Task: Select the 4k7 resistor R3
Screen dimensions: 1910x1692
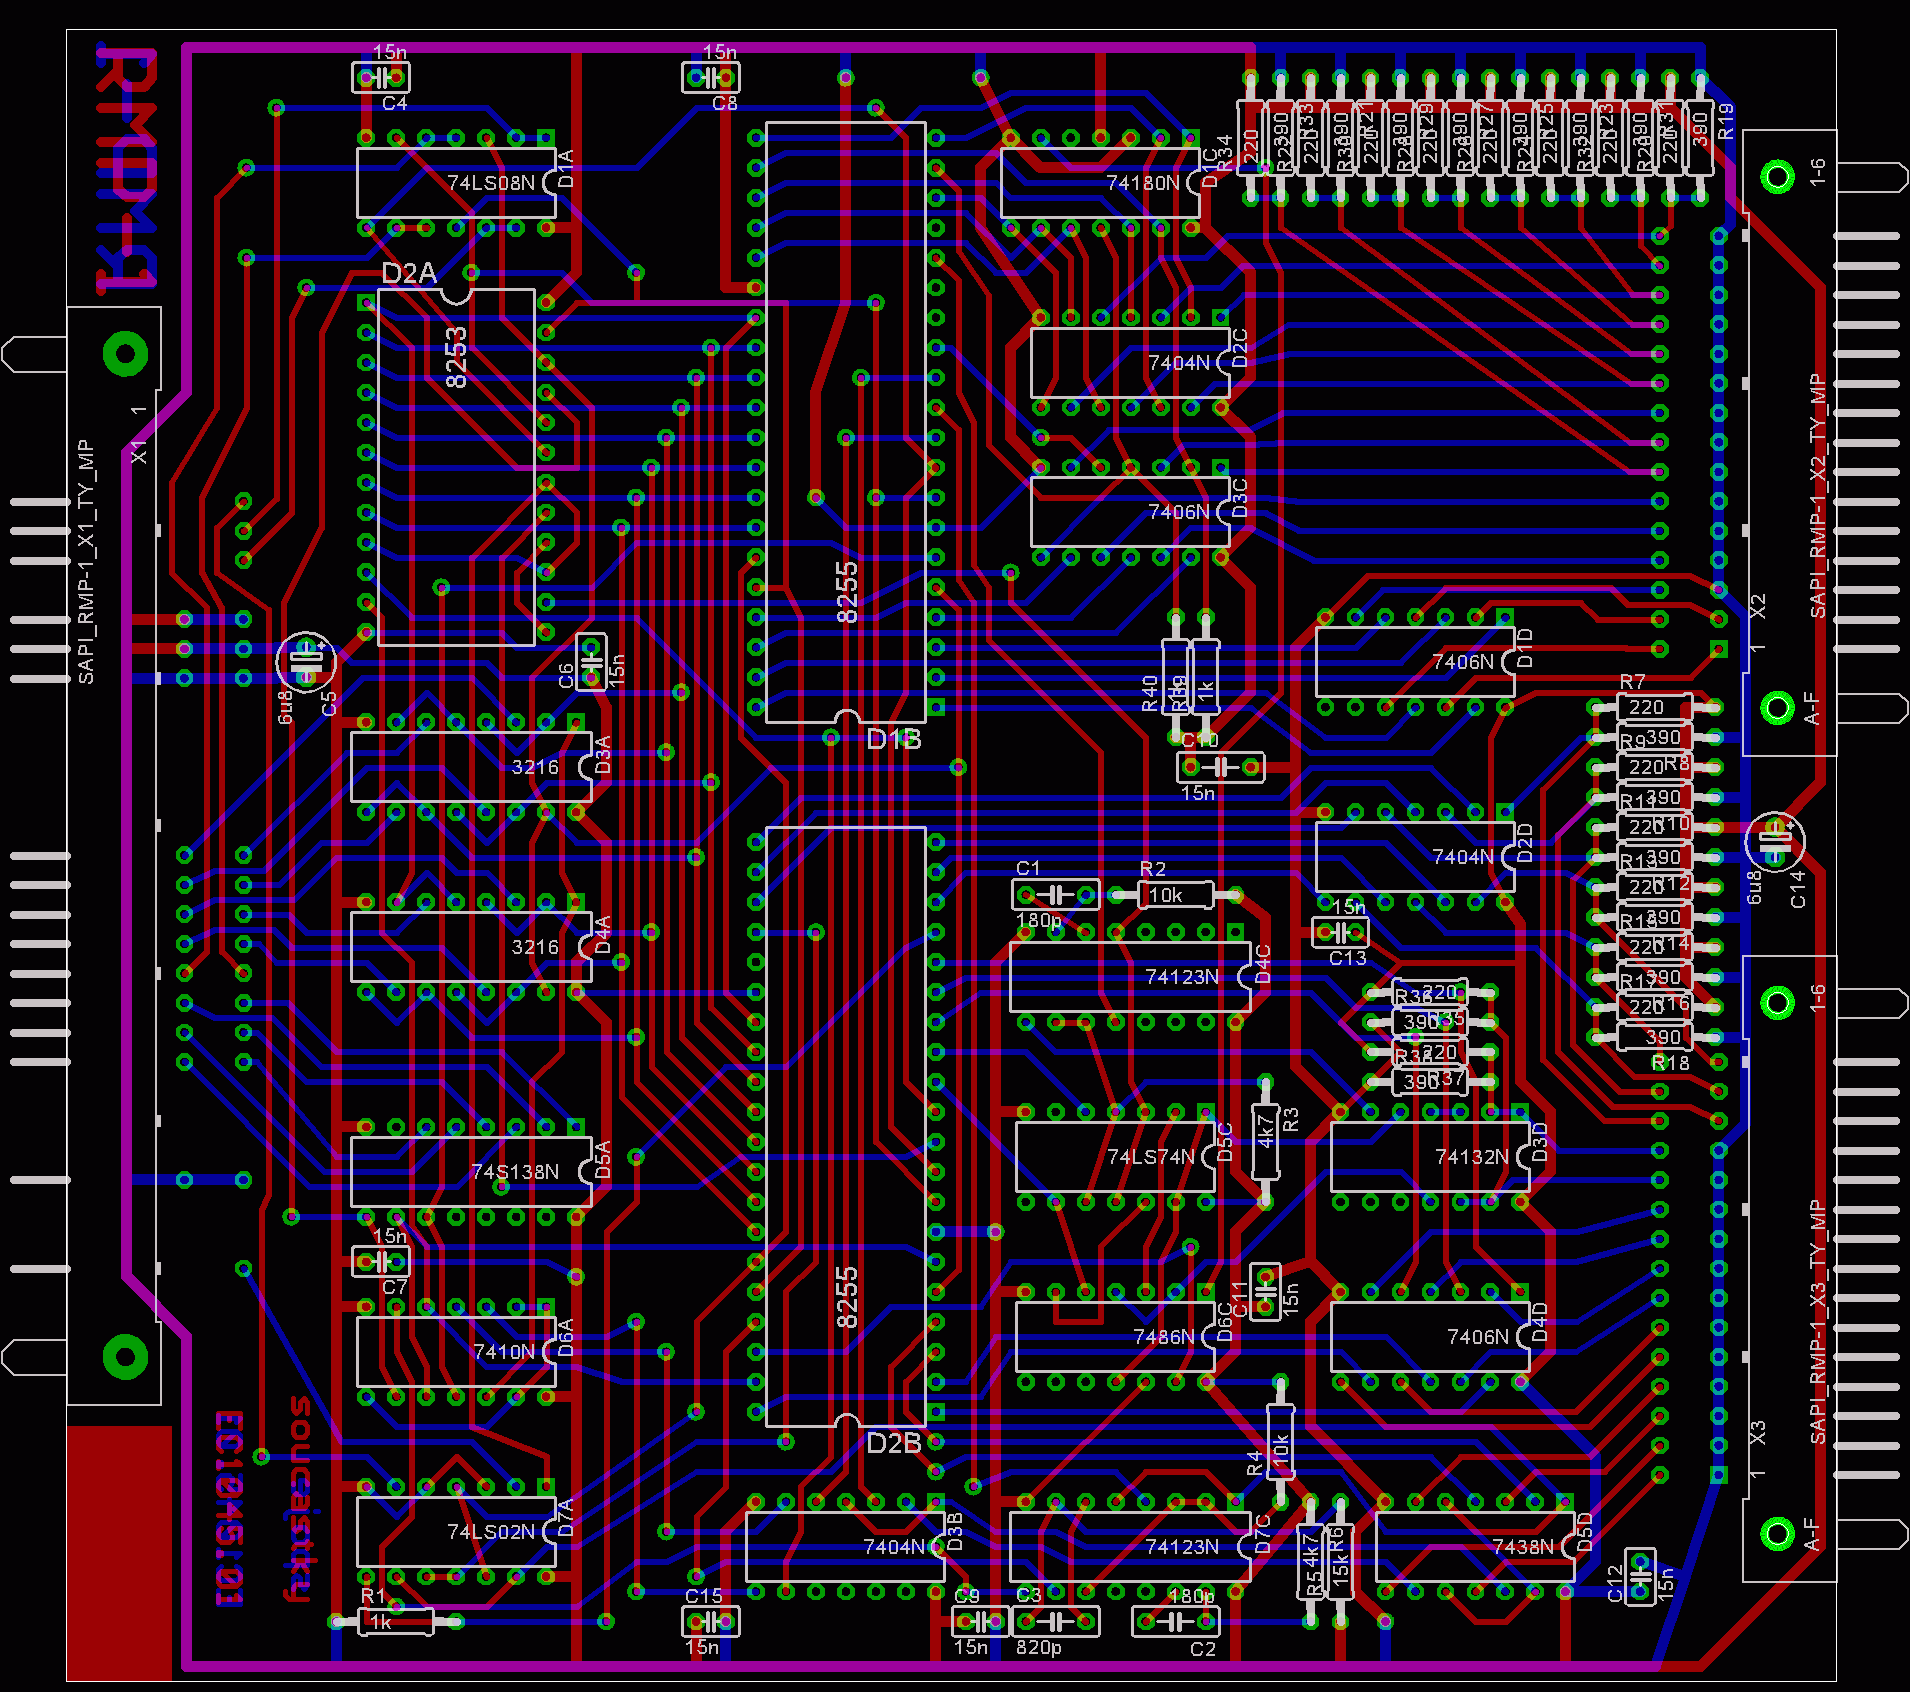Action: click(1265, 1141)
